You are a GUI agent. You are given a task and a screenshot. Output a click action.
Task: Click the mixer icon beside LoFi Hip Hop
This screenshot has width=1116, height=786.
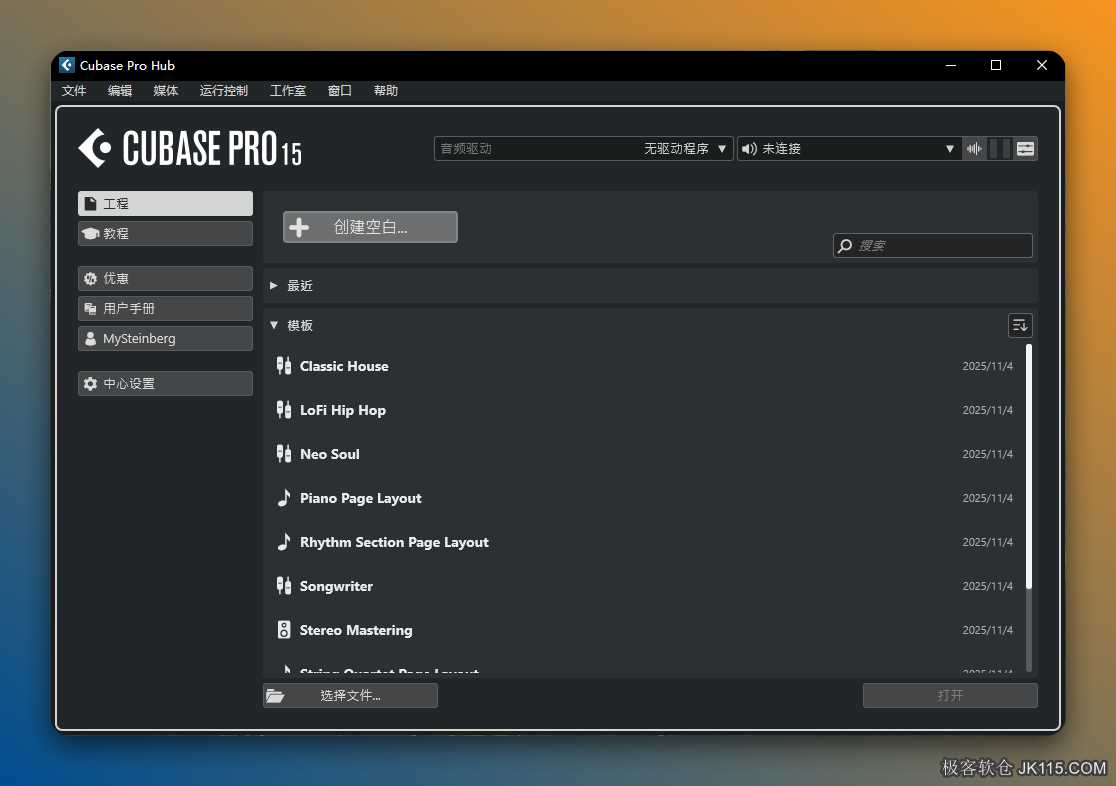(x=283, y=410)
